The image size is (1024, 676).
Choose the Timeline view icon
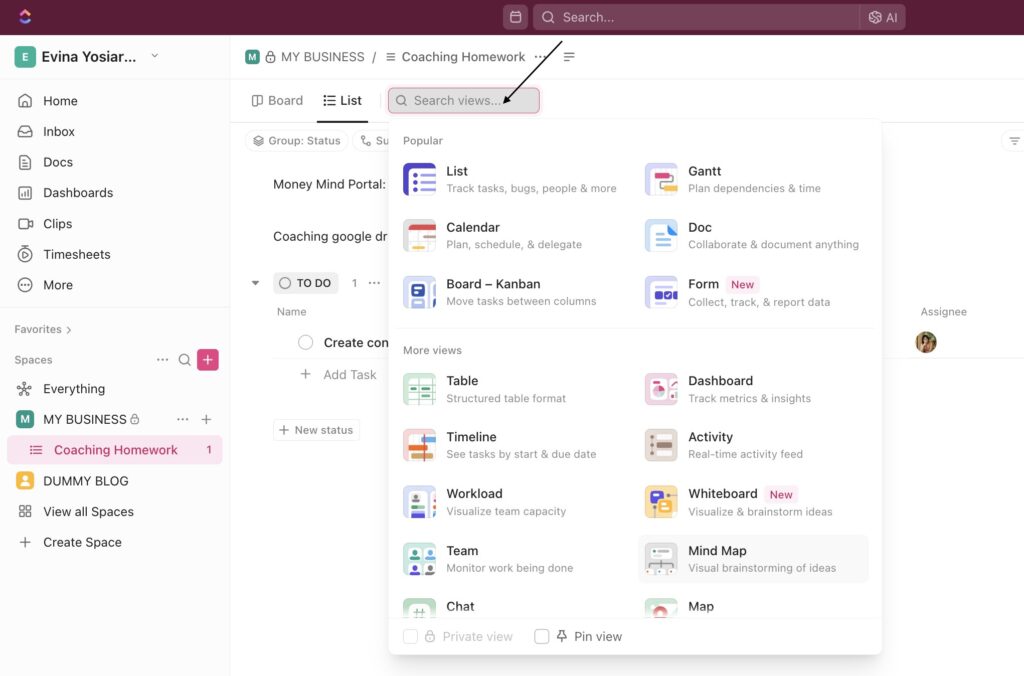pos(419,445)
